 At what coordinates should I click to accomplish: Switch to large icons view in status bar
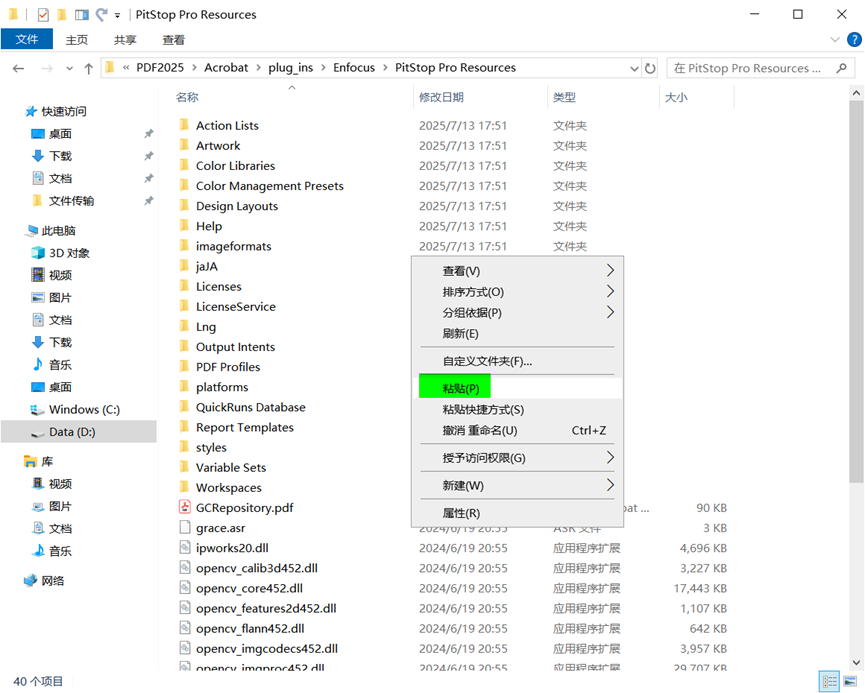click(x=850, y=681)
